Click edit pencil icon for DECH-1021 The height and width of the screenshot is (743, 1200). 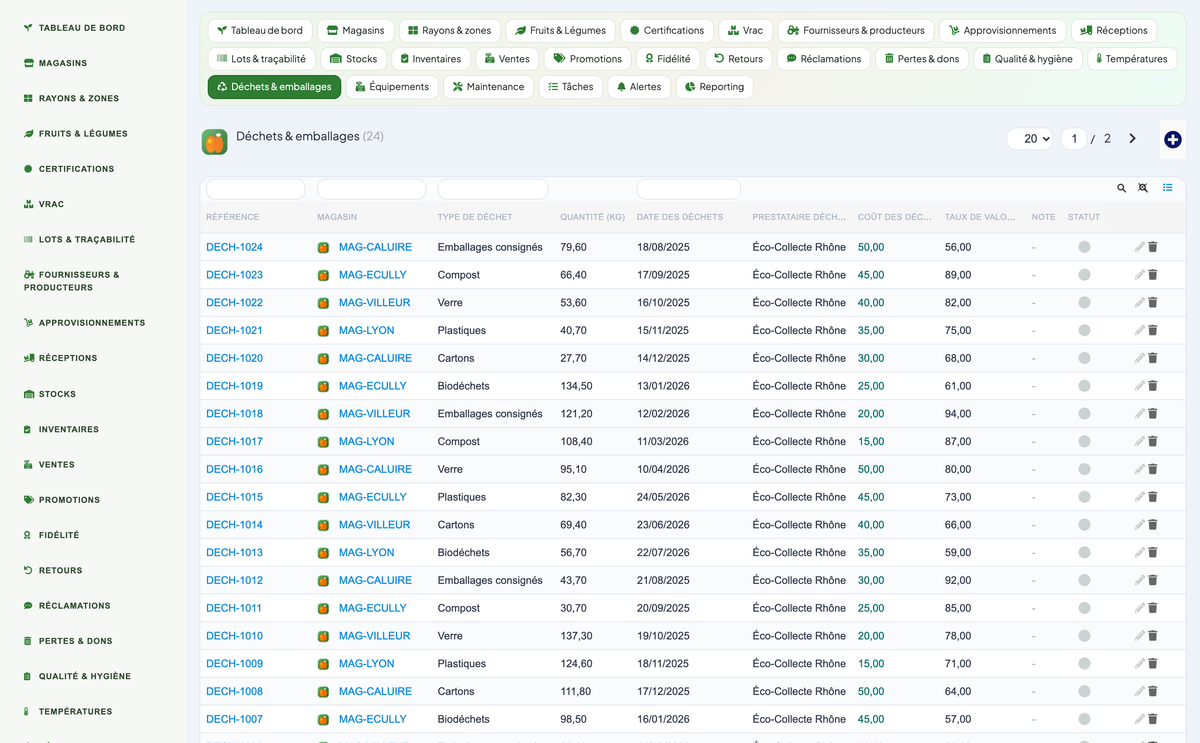click(x=1139, y=330)
